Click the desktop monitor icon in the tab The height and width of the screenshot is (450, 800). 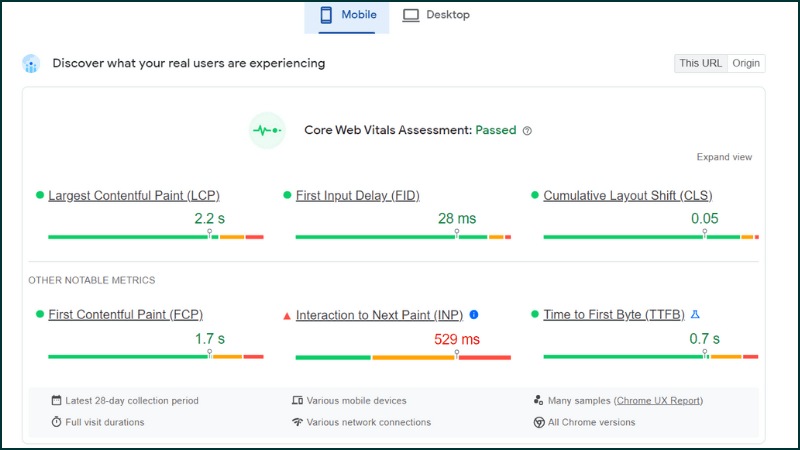[411, 15]
